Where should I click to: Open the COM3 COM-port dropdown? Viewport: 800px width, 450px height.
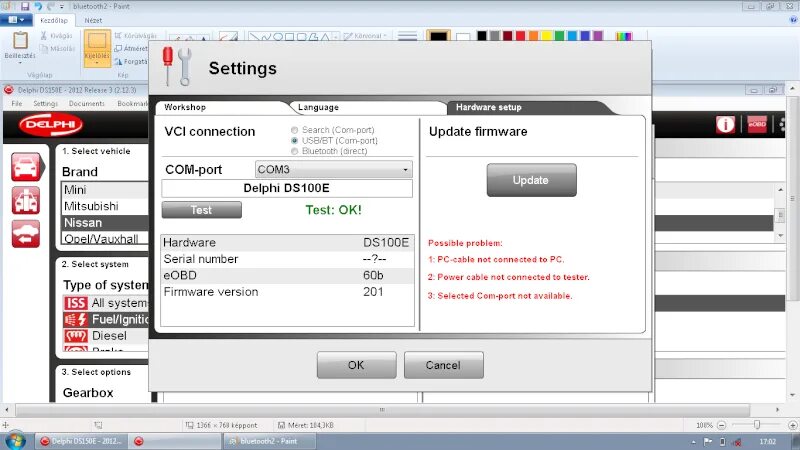pos(334,169)
